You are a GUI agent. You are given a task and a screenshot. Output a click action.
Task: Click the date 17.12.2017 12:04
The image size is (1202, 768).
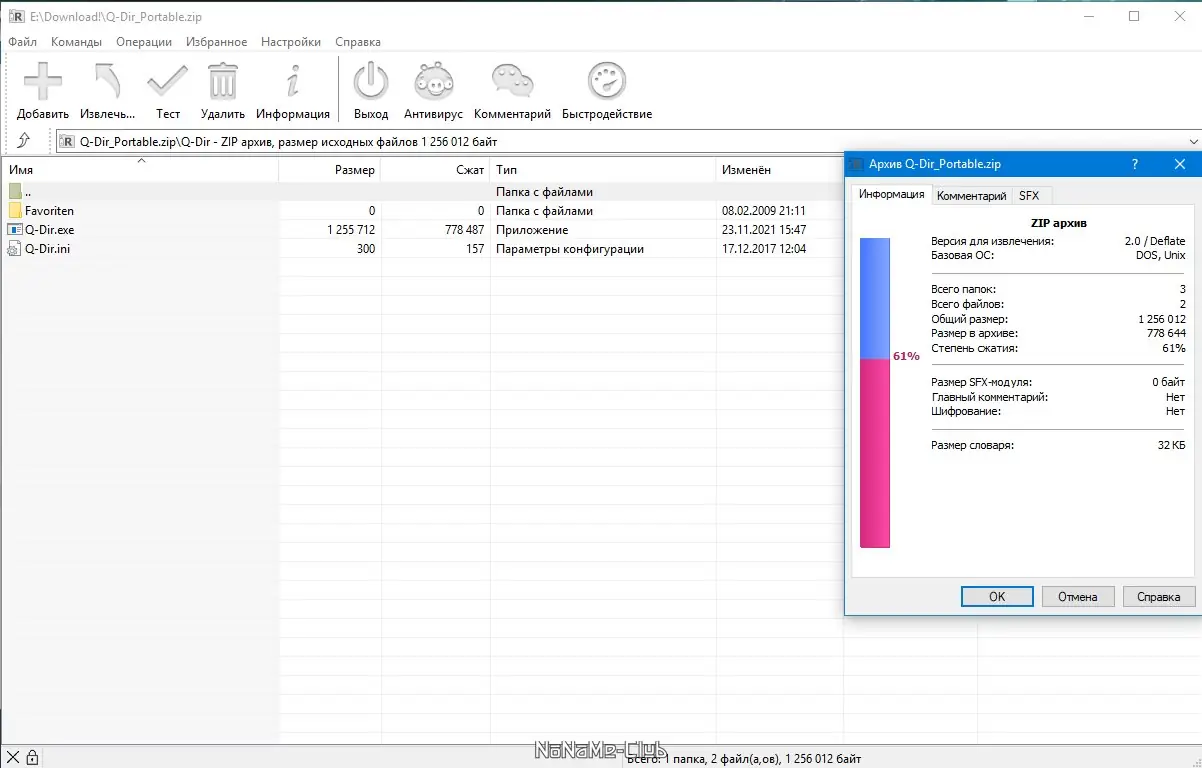tap(764, 249)
